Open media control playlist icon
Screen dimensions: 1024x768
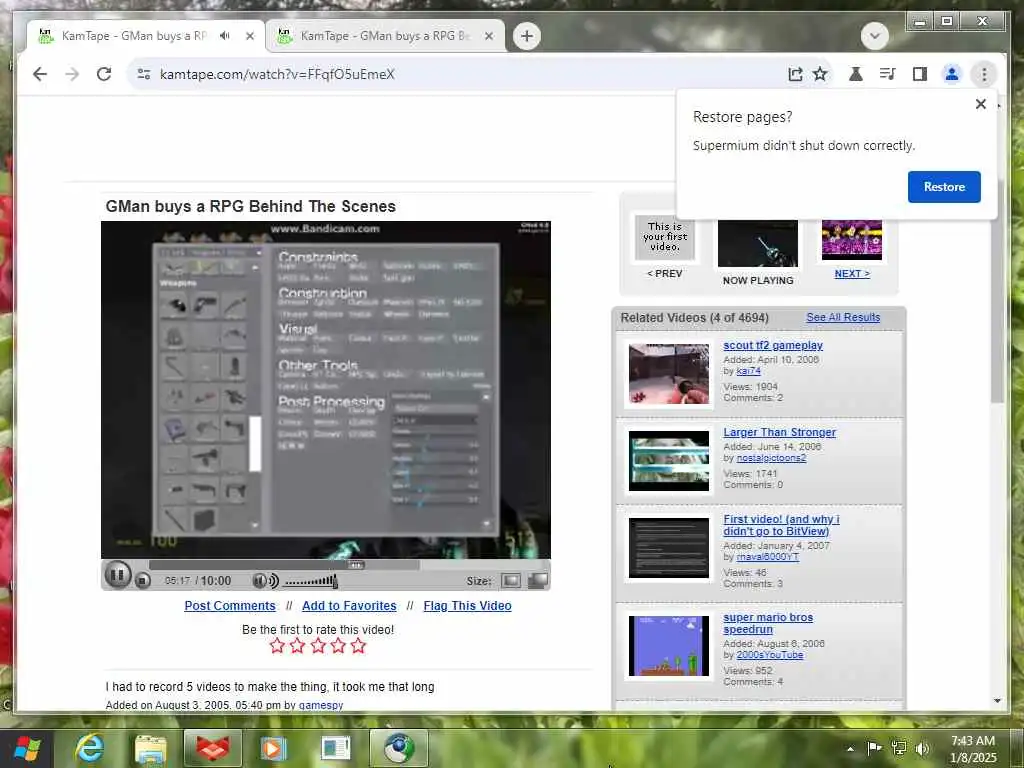coord(888,74)
